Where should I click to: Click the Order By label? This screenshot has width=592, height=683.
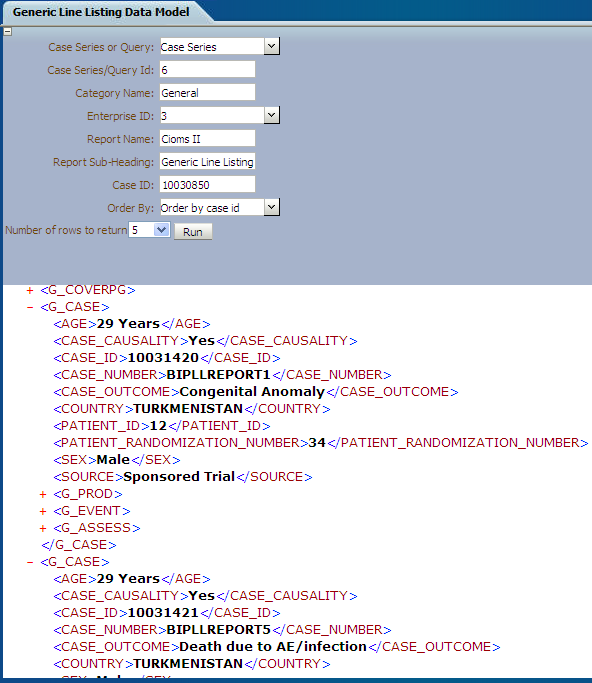coord(131,208)
